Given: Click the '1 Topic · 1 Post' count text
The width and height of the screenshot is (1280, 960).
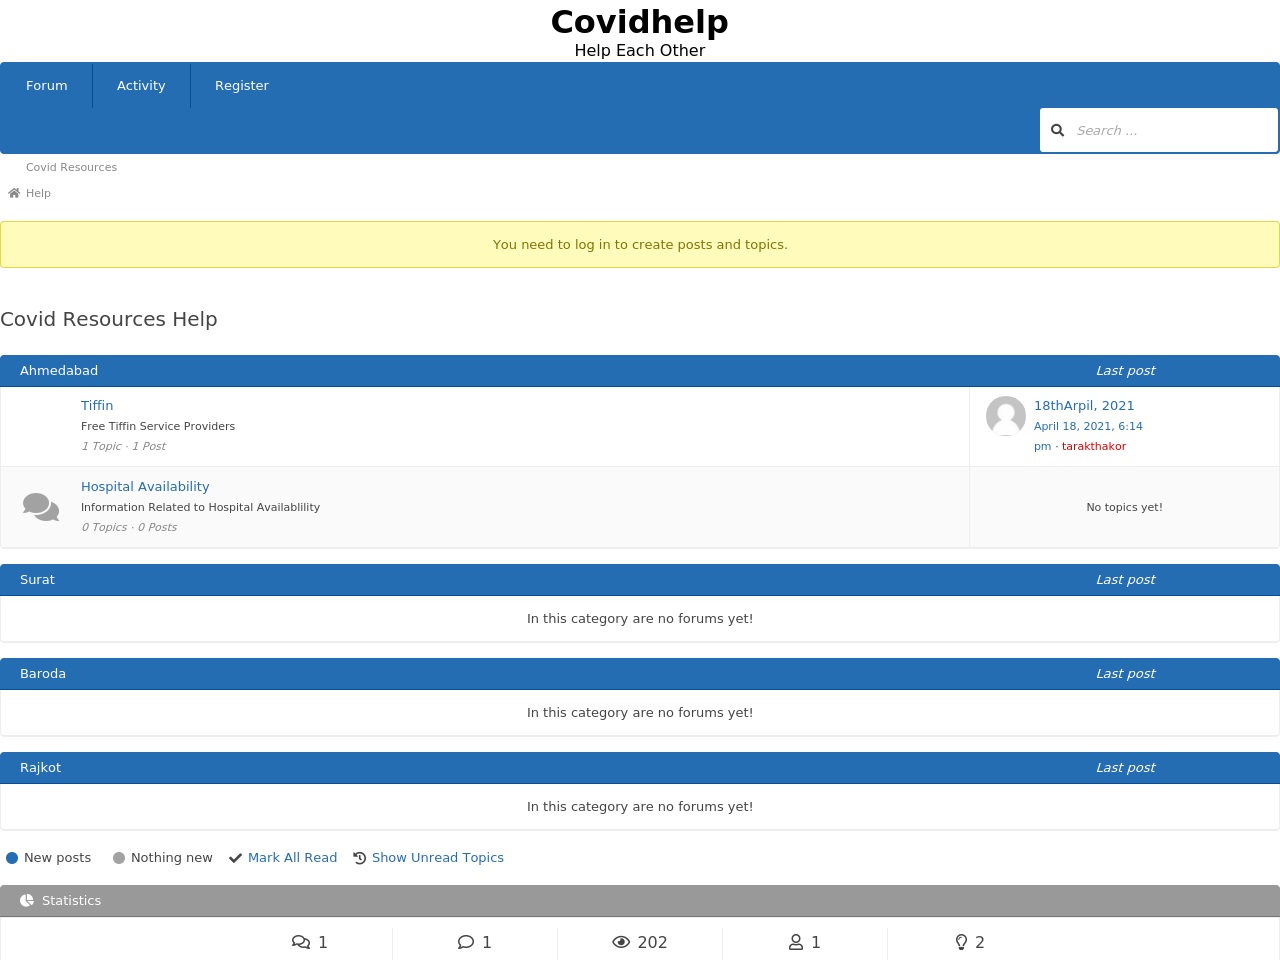Looking at the screenshot, I should 123,446.
